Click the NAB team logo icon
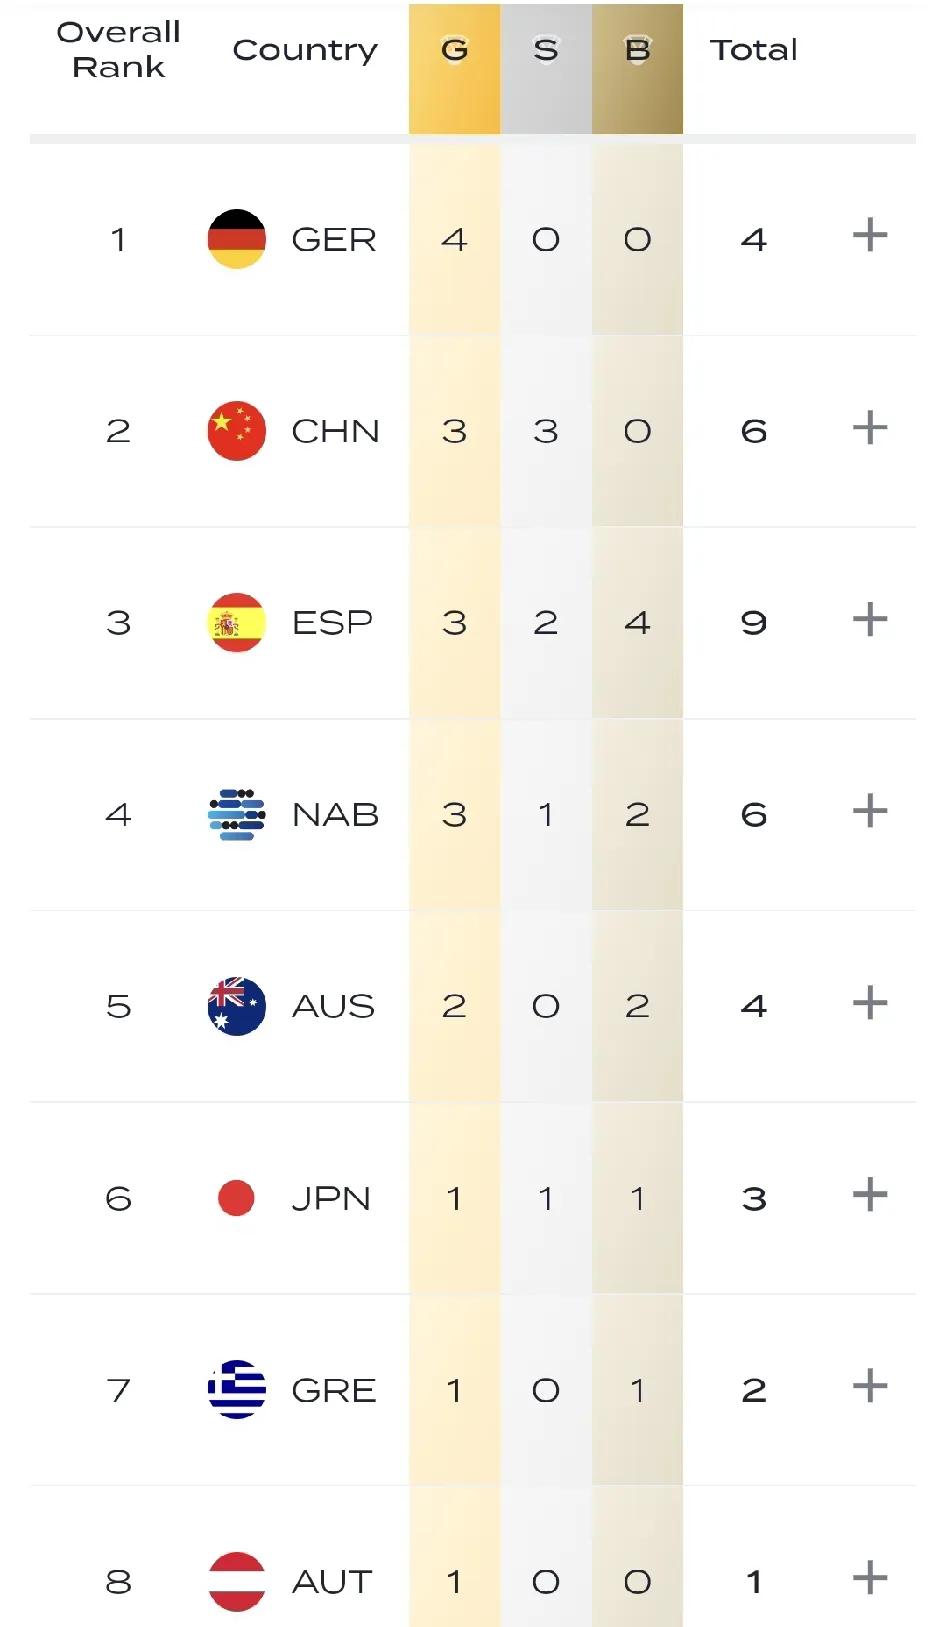This screenshot has height=1627, width=946. click(x=237, y=815)
